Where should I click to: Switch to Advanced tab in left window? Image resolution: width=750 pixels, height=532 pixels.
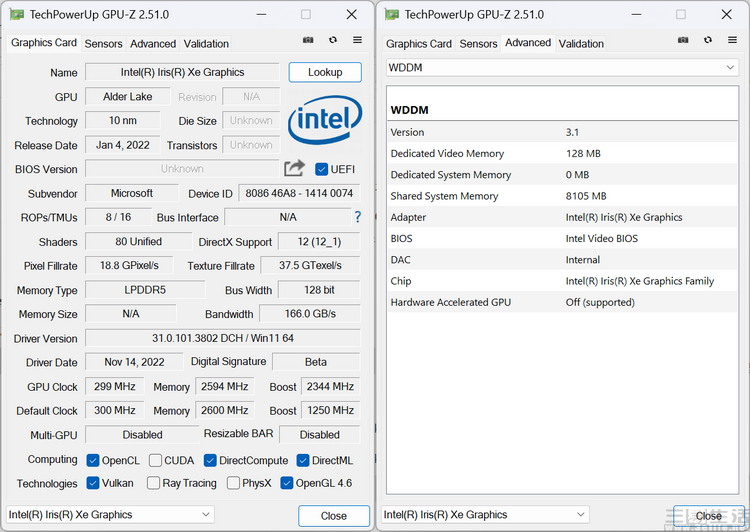[153, 44]
